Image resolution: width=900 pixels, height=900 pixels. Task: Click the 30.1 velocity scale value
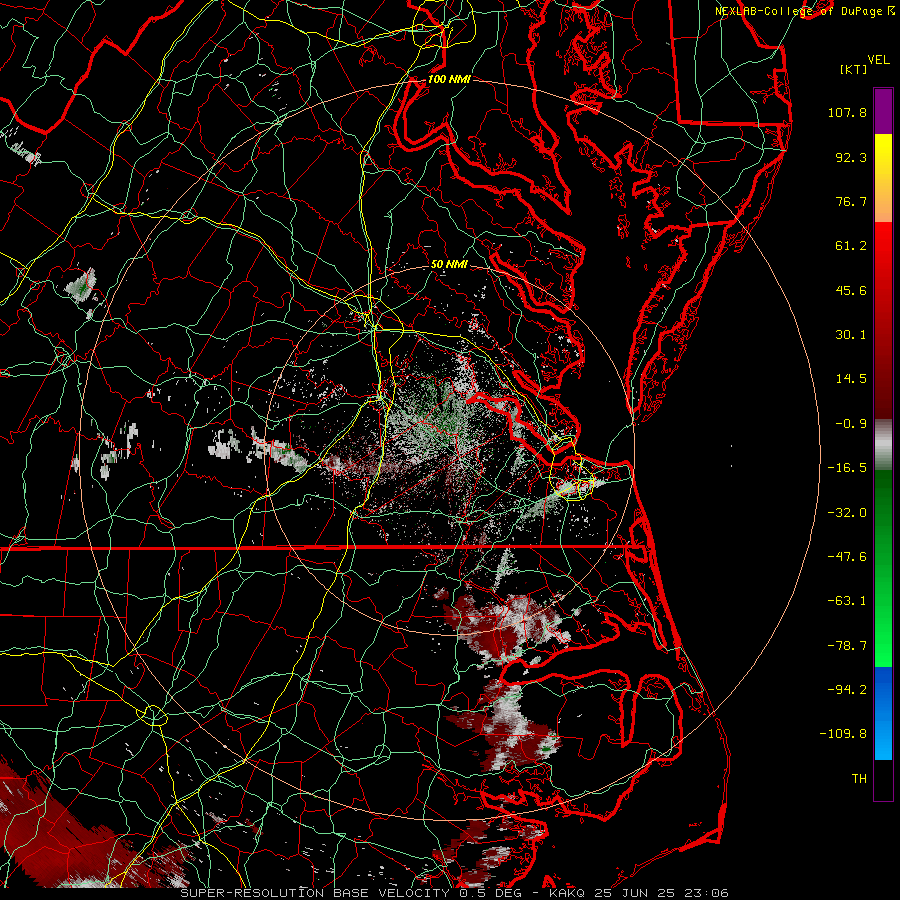(x=851, y=335)
